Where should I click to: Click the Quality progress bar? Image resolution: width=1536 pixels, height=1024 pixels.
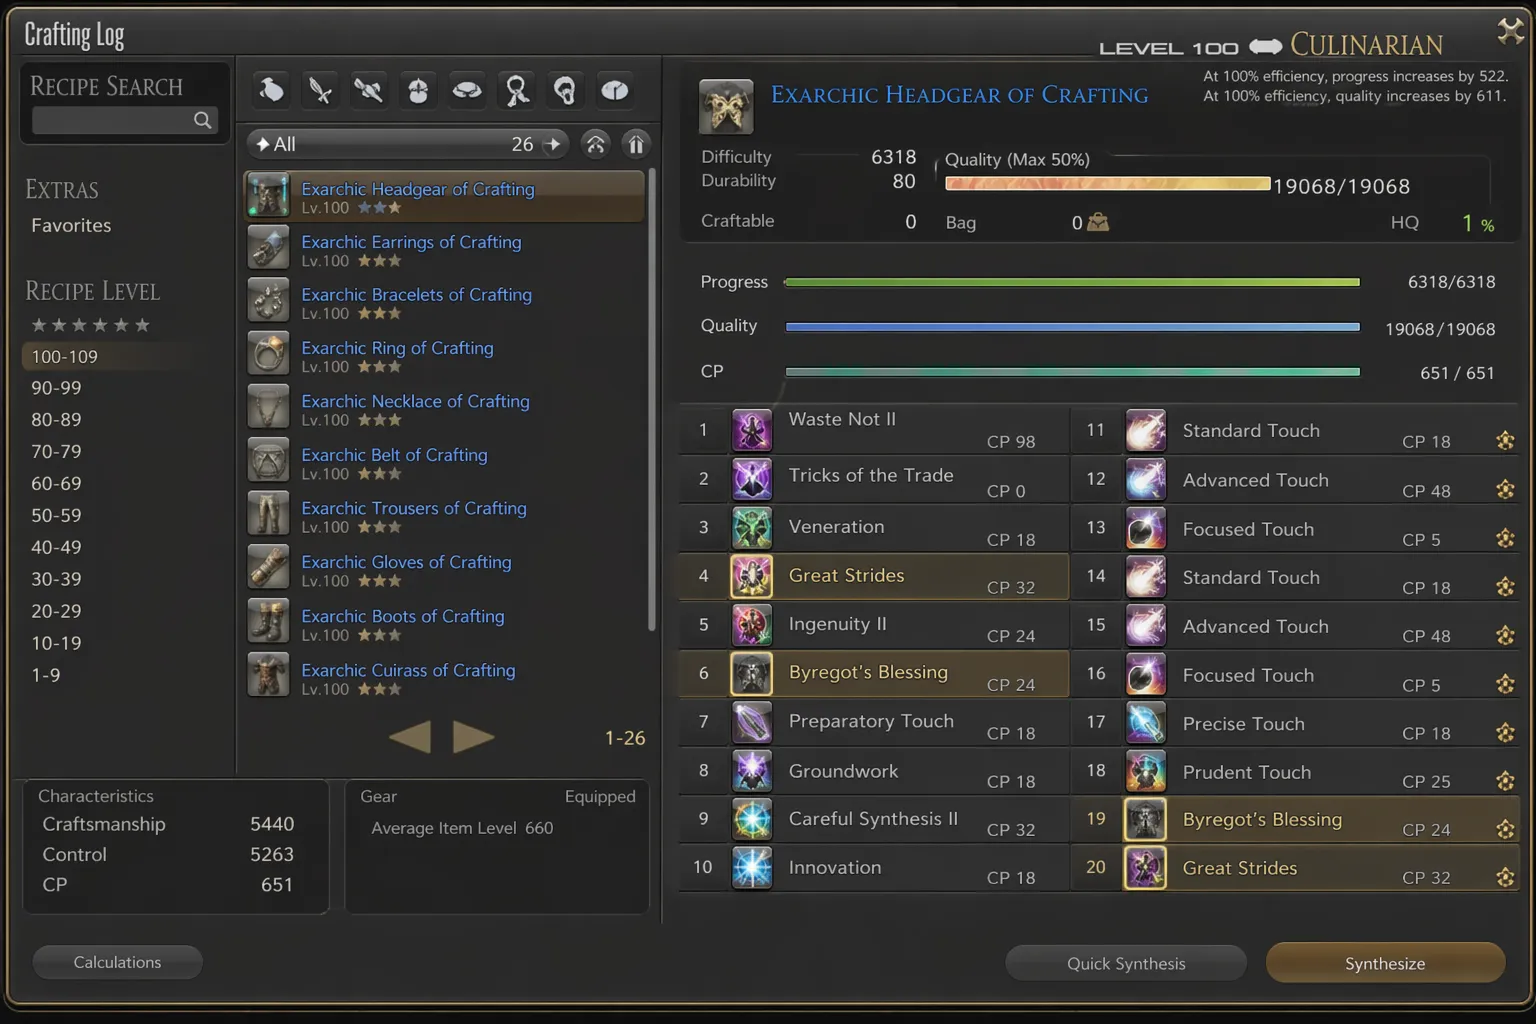point(1072,326)
